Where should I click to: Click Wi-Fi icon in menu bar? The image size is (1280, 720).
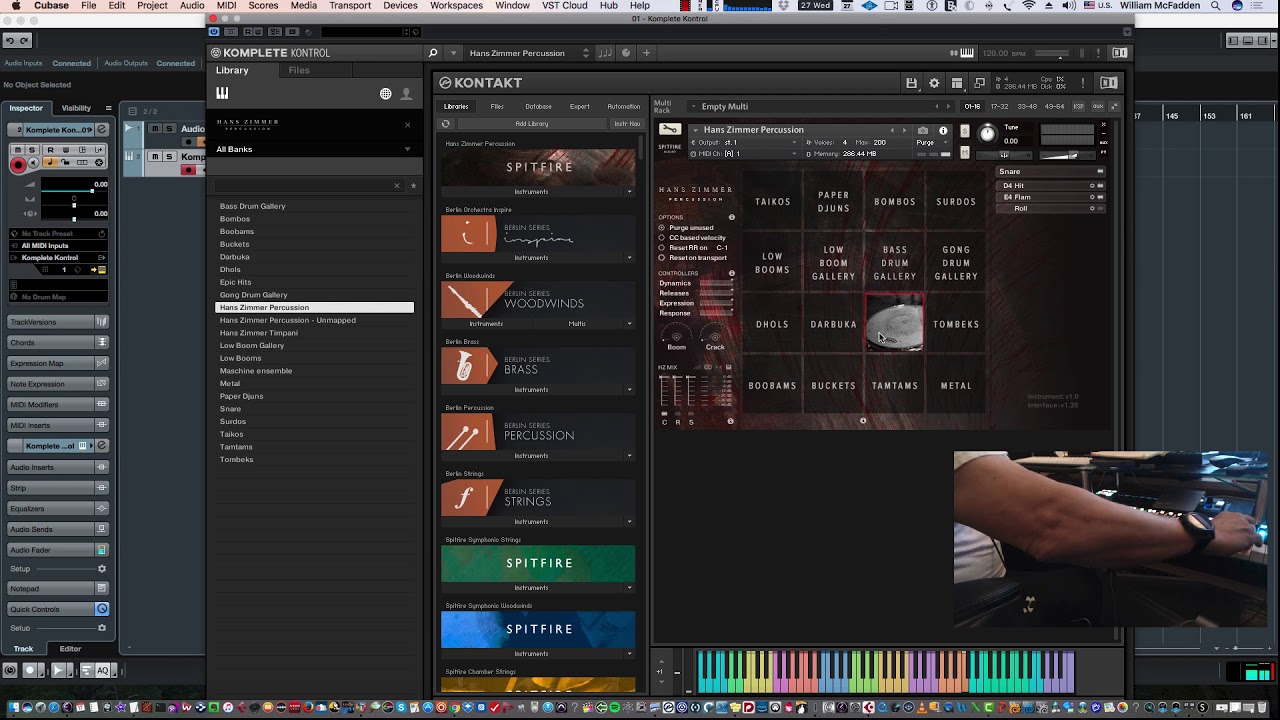[1029, 6]
